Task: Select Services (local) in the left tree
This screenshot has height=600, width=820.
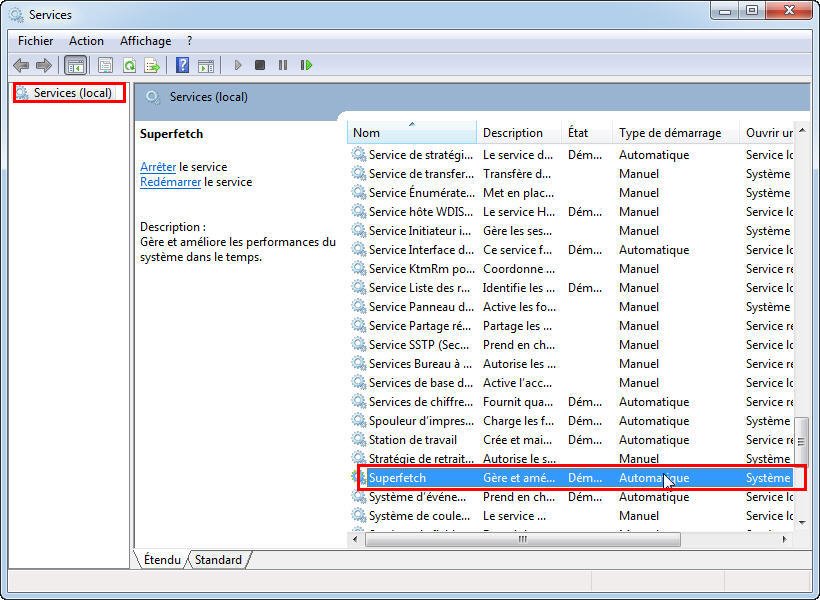Action: 72,93
